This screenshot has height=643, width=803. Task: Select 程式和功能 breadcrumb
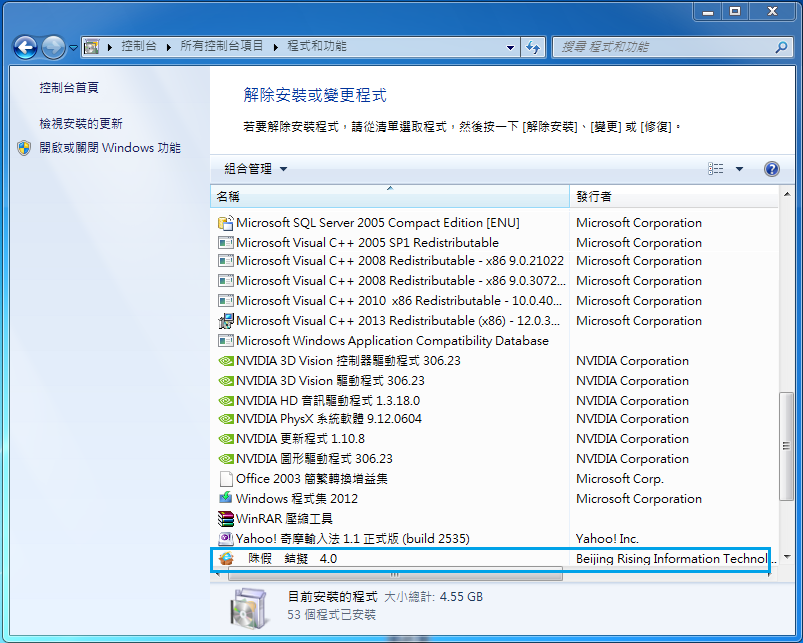317,46
